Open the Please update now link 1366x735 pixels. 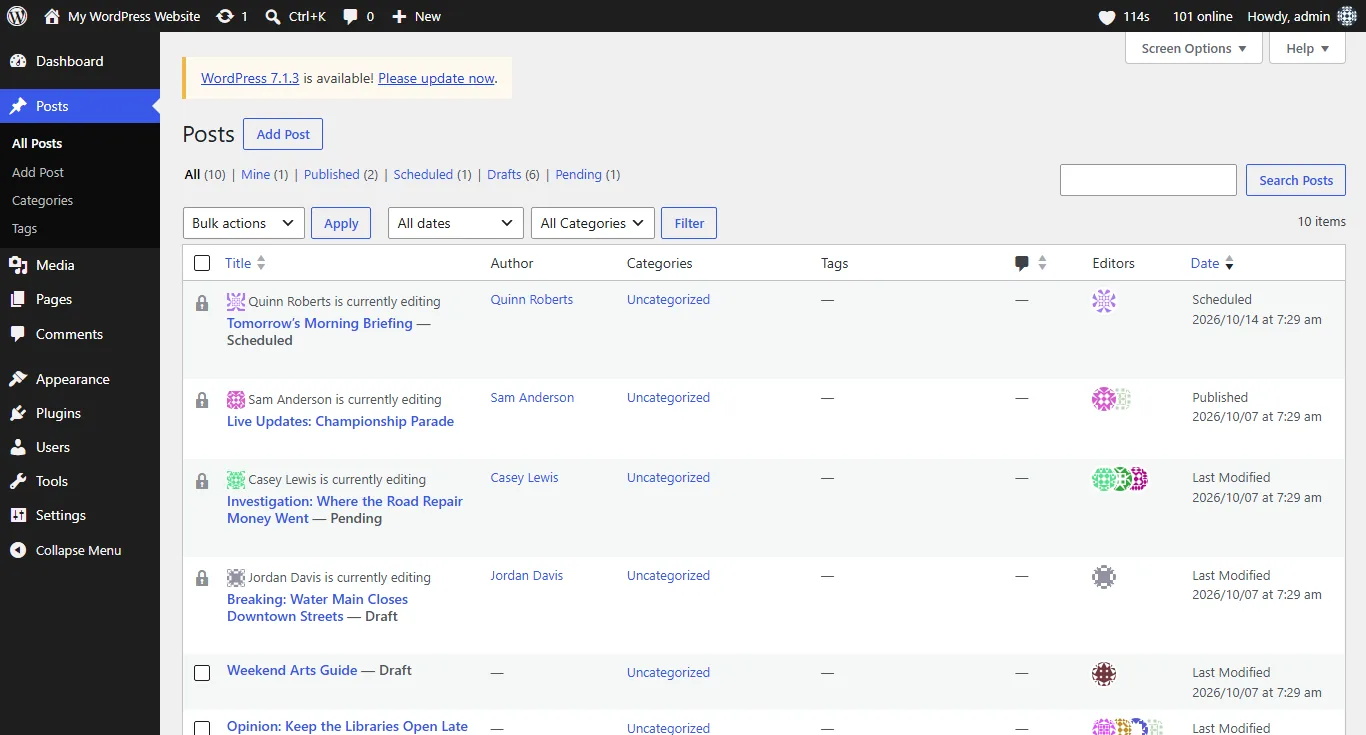coord(436,78)
